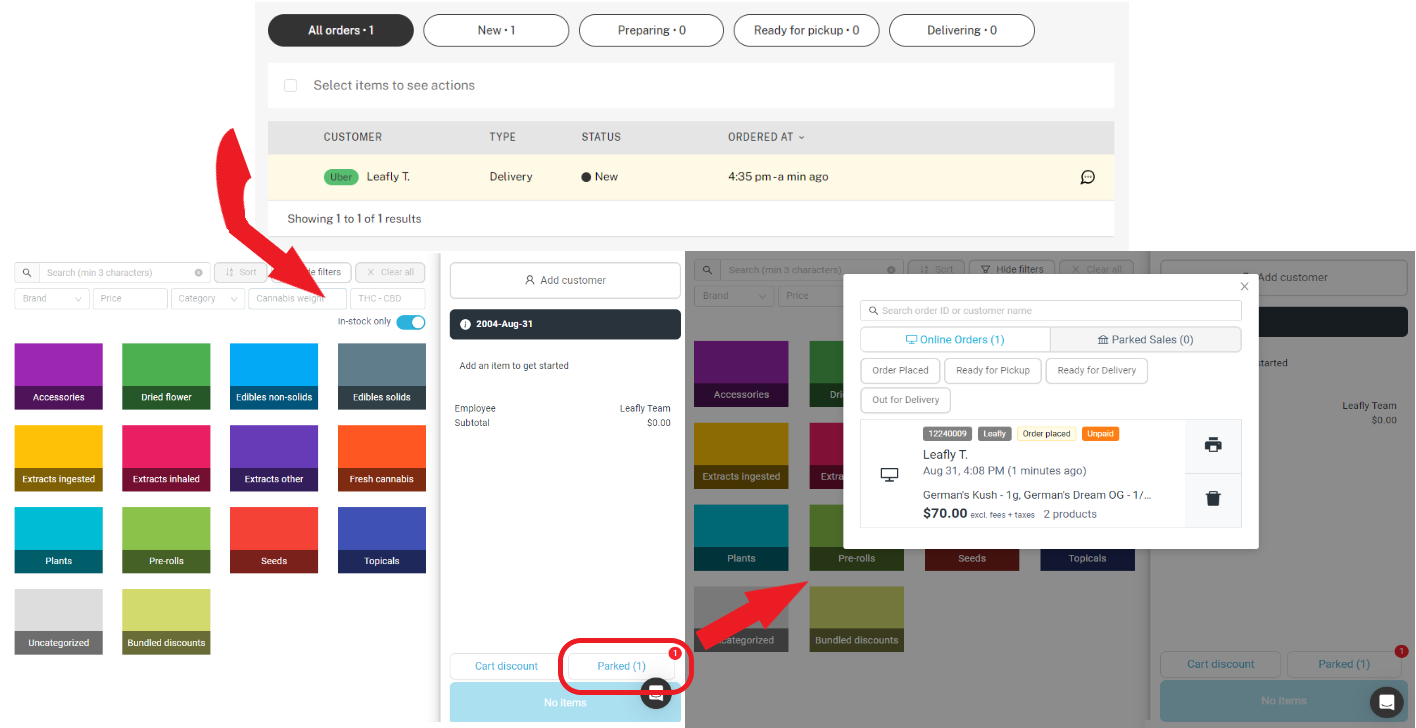
Task: Click the green Uber badge on the order row
Action: [341, 177]
